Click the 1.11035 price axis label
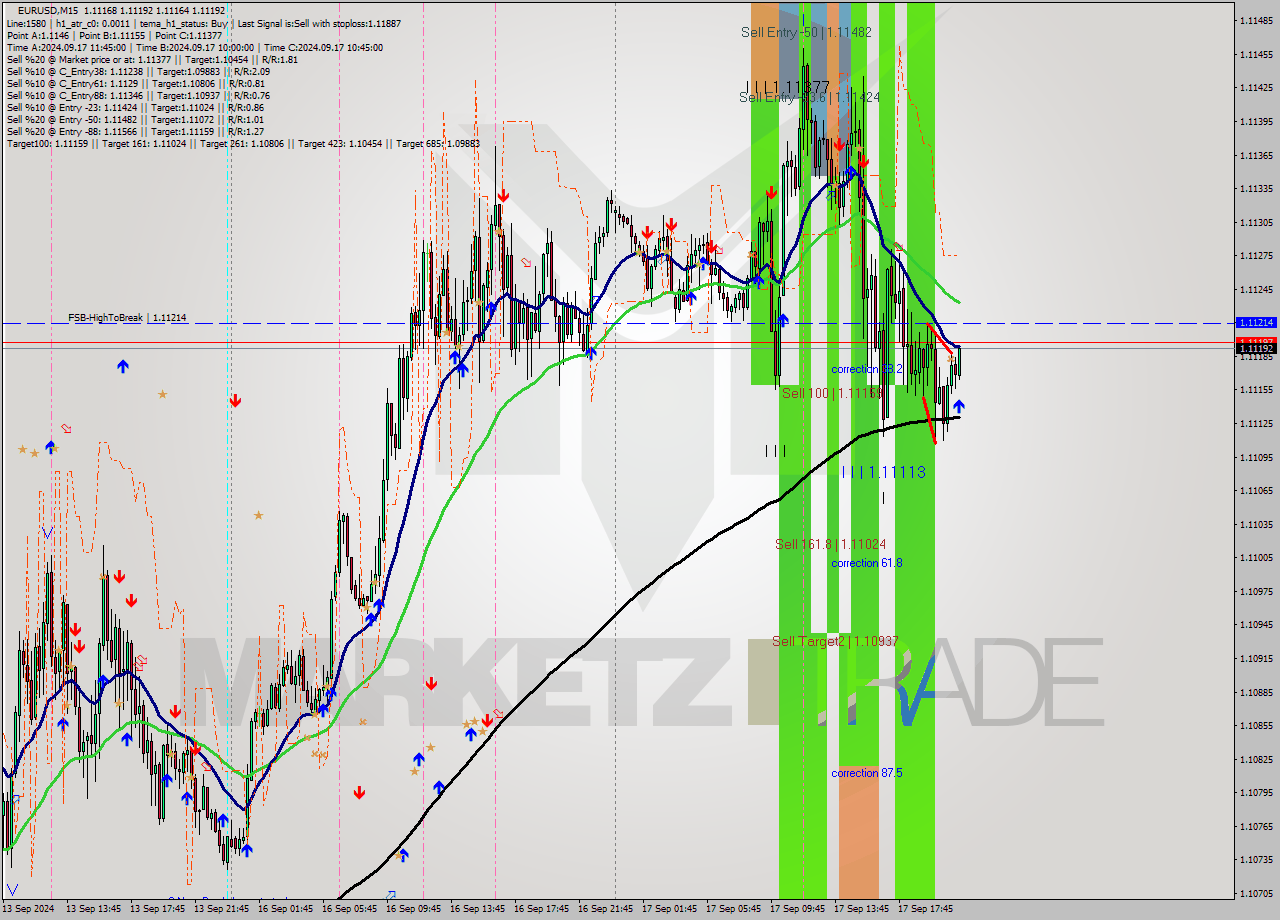Screen dimensions: 1280x920 [1257, 524]
